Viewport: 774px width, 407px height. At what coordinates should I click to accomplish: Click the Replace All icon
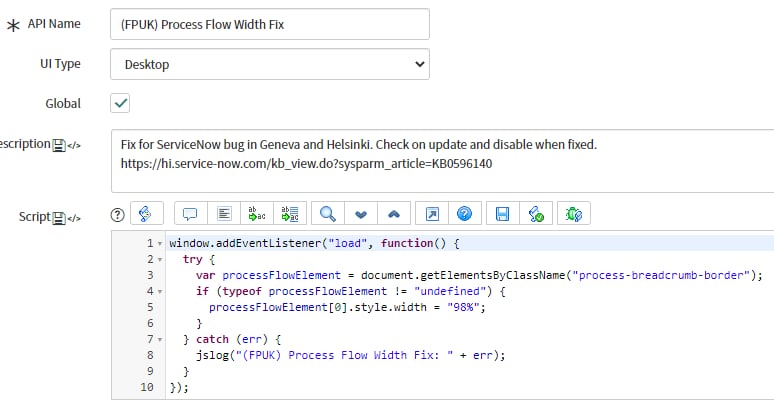pyautogui.click(x=290, y=214)
